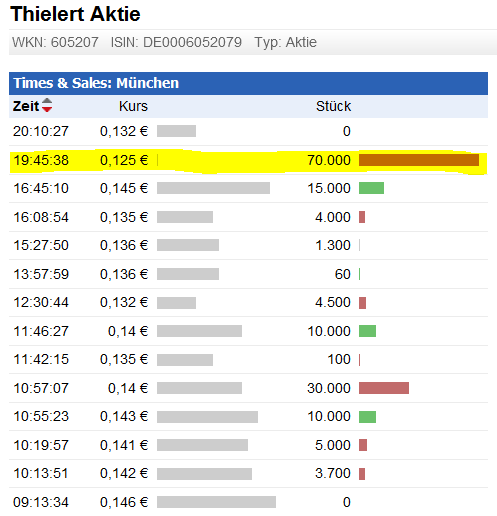Click the red 5.000 volume bar
497x516 pixels.
[363, 445]
